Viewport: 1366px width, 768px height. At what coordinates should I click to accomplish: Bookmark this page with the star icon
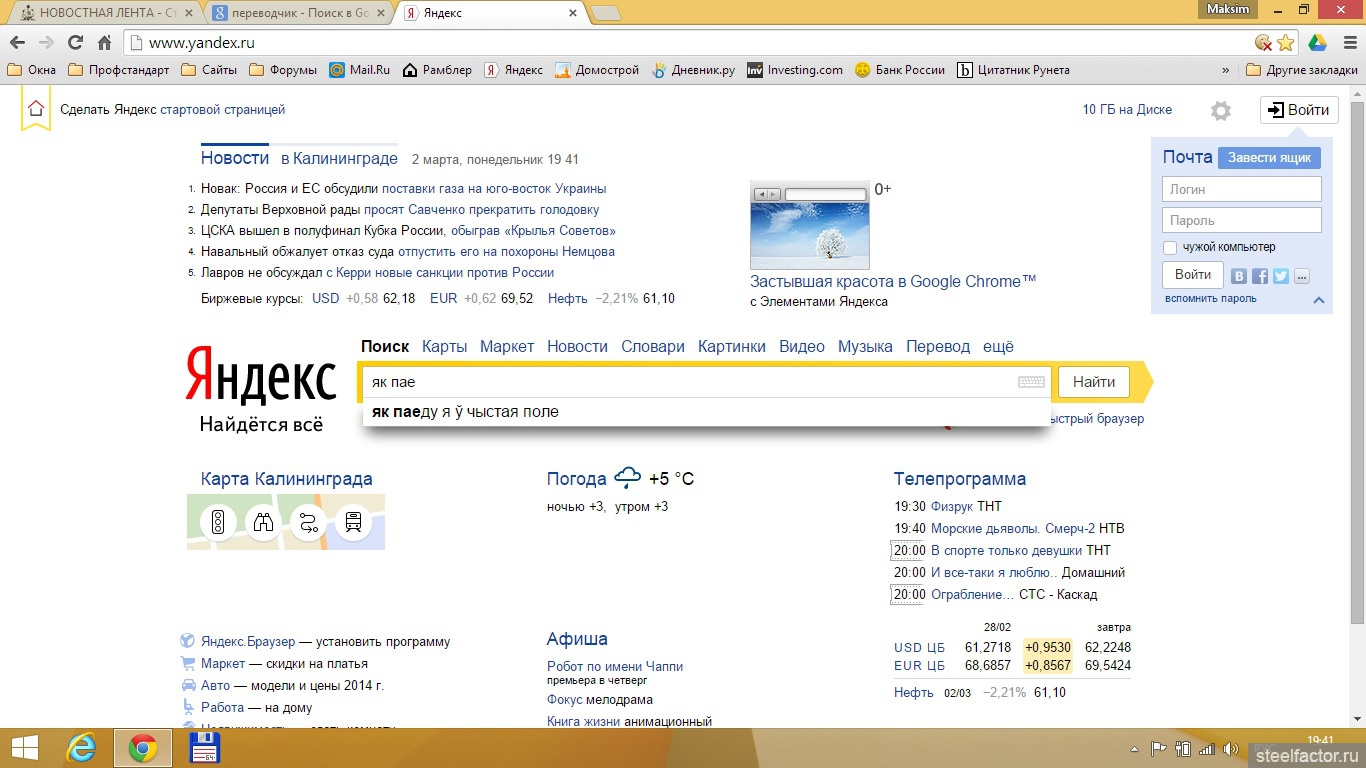[x=1286, y=43]
